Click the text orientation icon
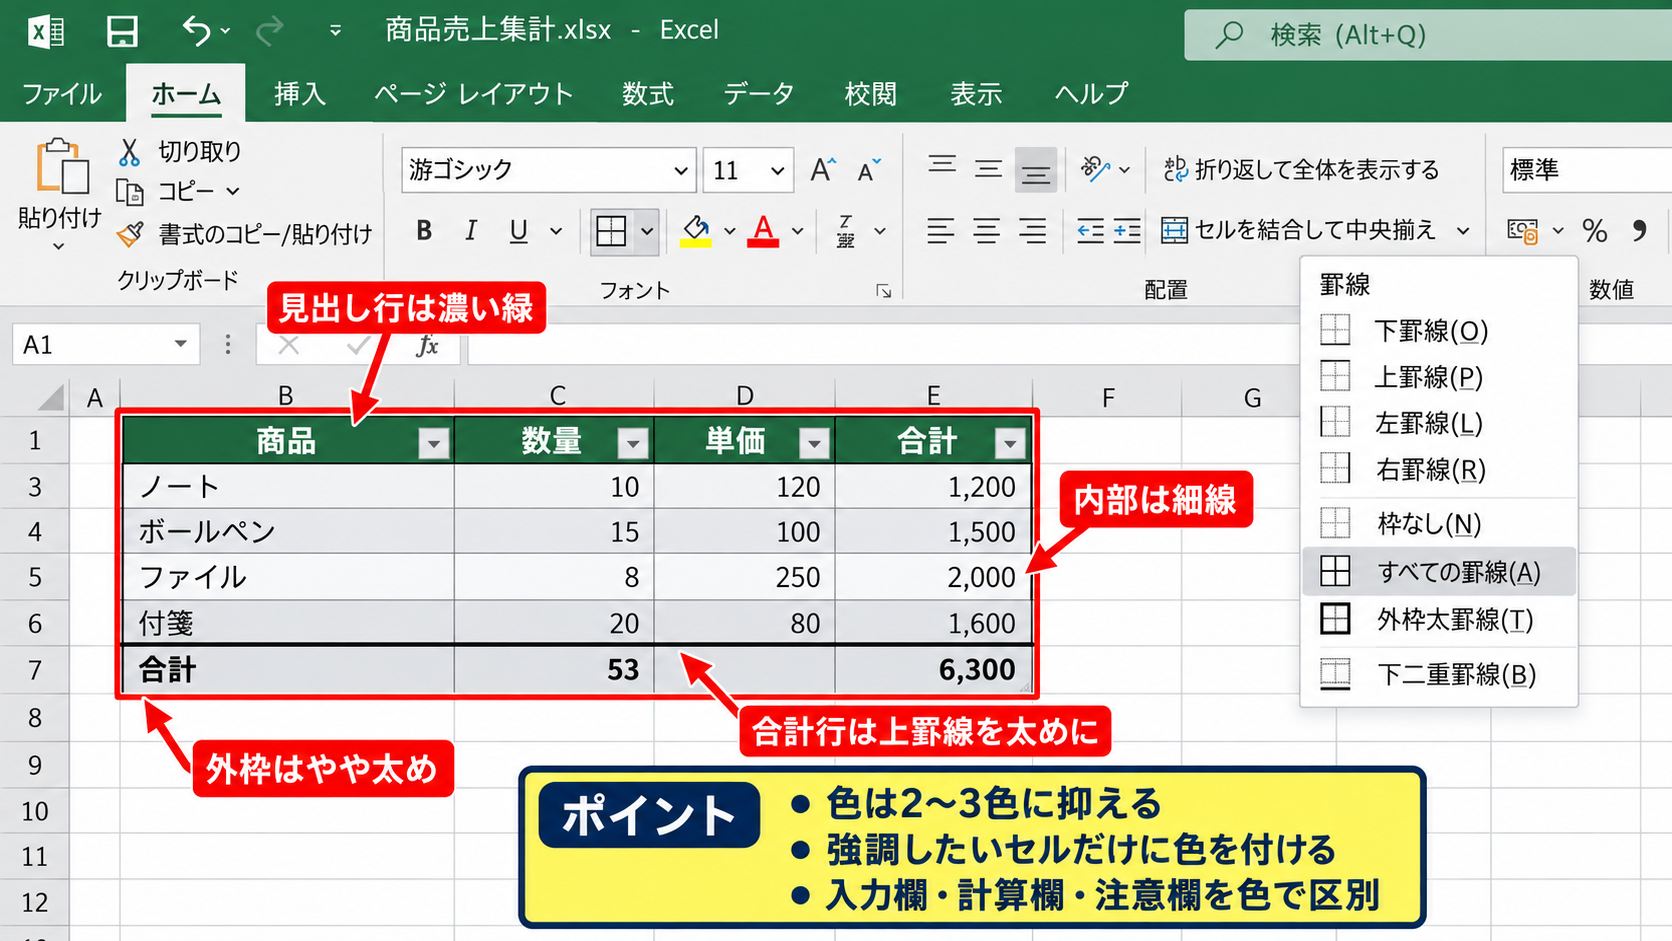This screenshot has width=1672, height=941. [1095, 169]
